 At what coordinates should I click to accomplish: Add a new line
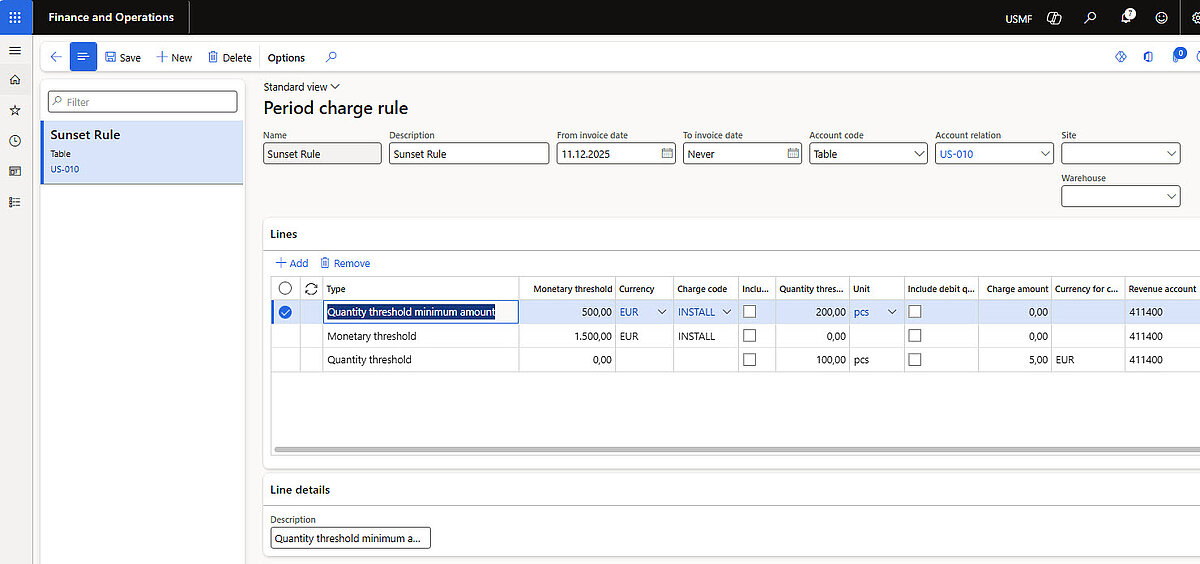click(292, 263)
